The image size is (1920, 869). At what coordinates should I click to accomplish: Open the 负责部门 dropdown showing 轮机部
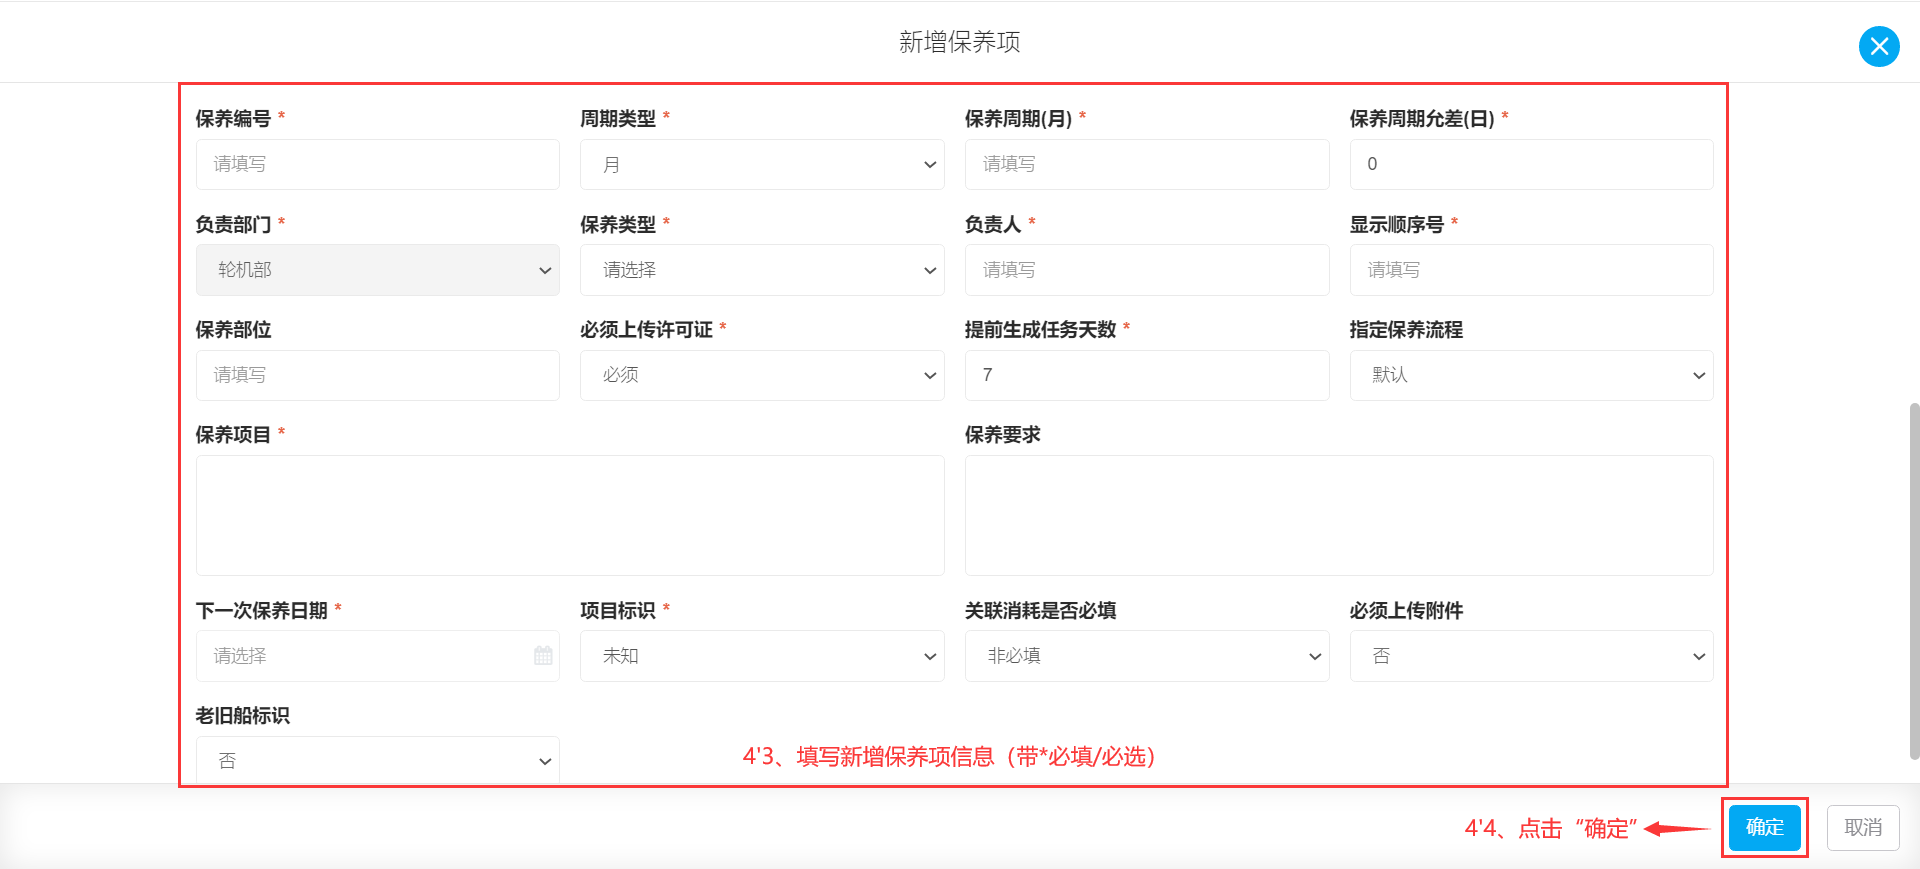point(377,270)
